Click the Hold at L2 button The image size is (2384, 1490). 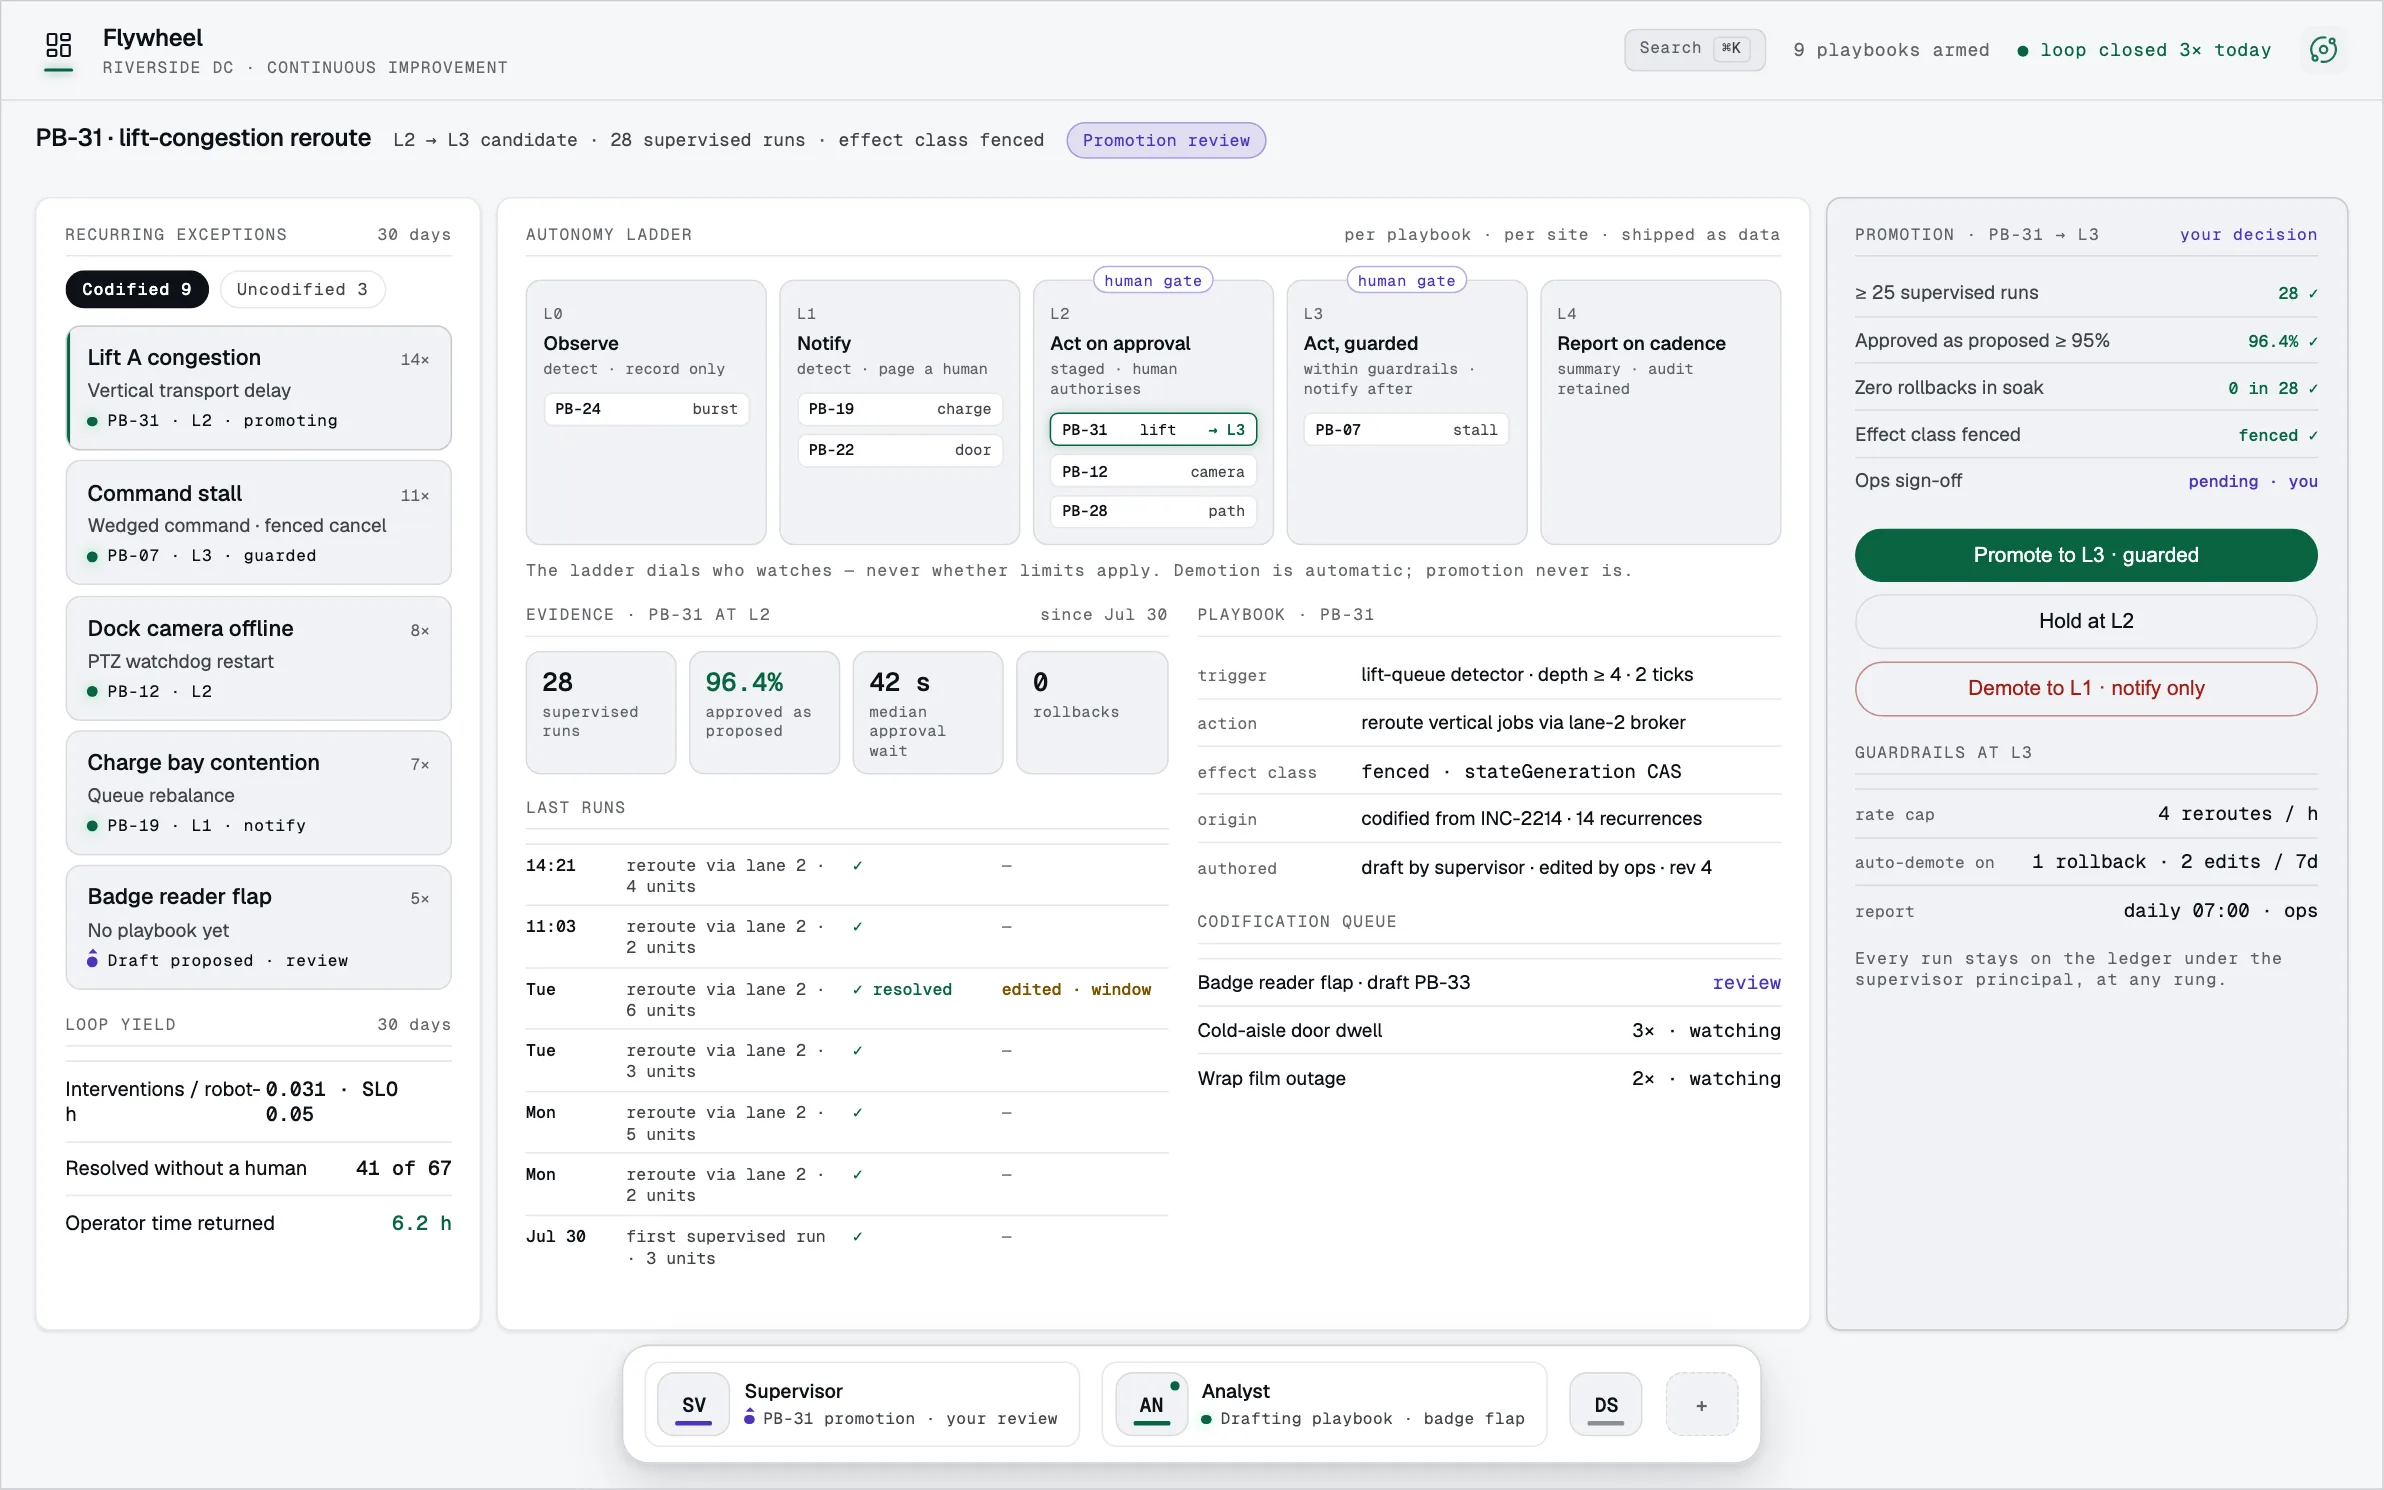click(x=2086, y=621)
